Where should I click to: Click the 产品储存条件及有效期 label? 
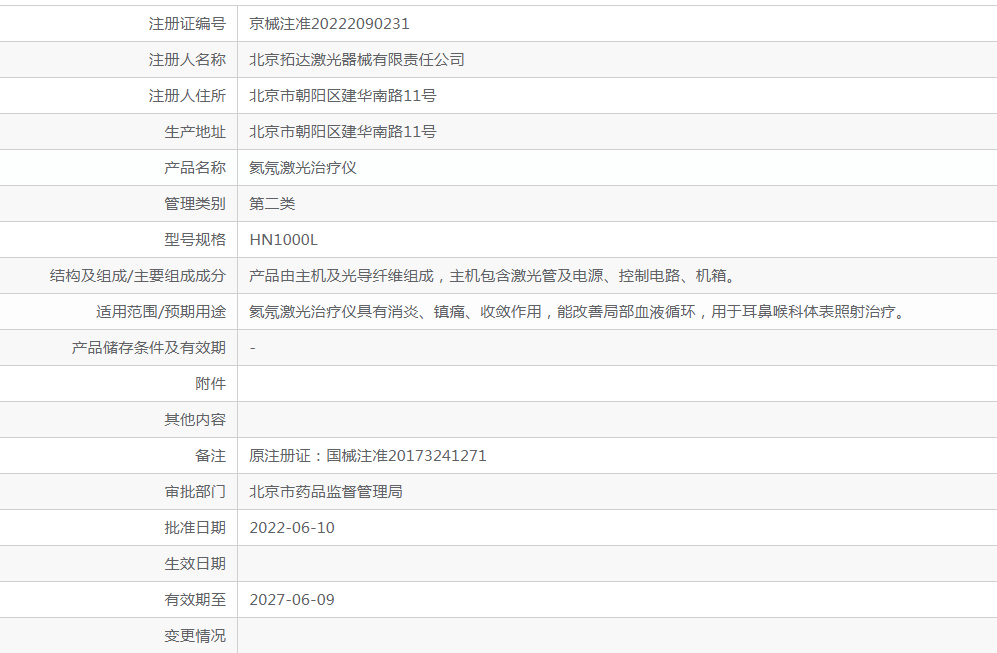tap(149, 348)
